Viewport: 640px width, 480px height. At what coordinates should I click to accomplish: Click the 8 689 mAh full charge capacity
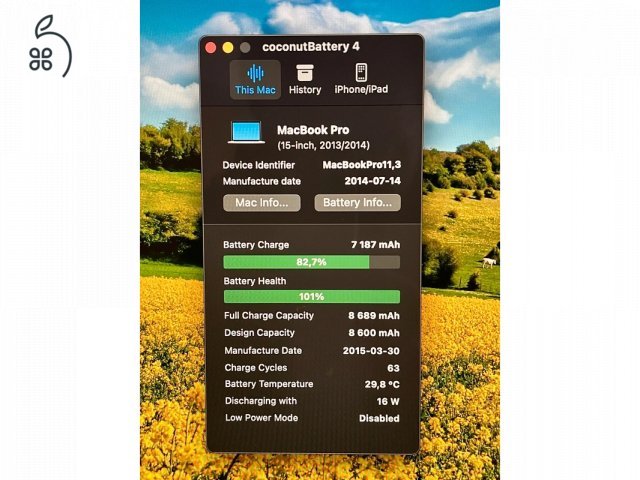tap(374, 316)
